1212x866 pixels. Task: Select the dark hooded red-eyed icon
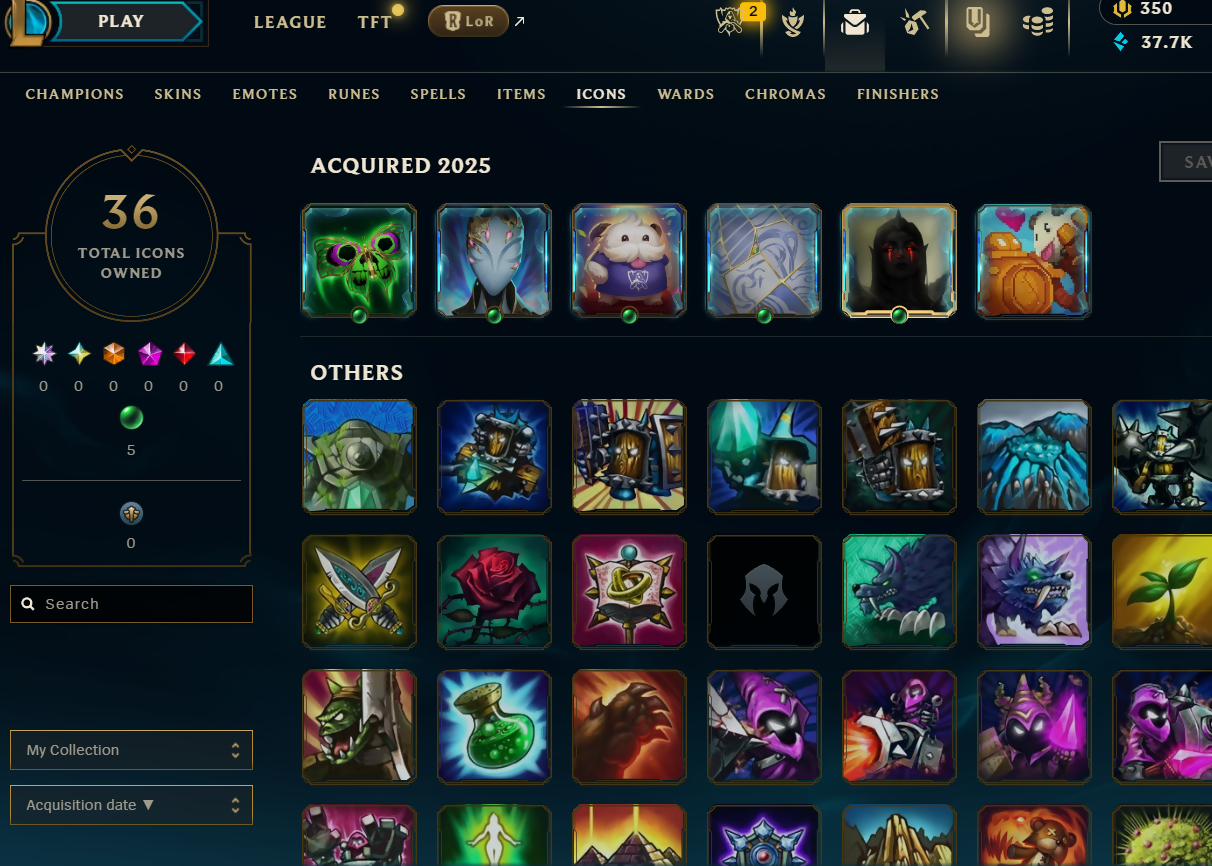click(899, 261)
